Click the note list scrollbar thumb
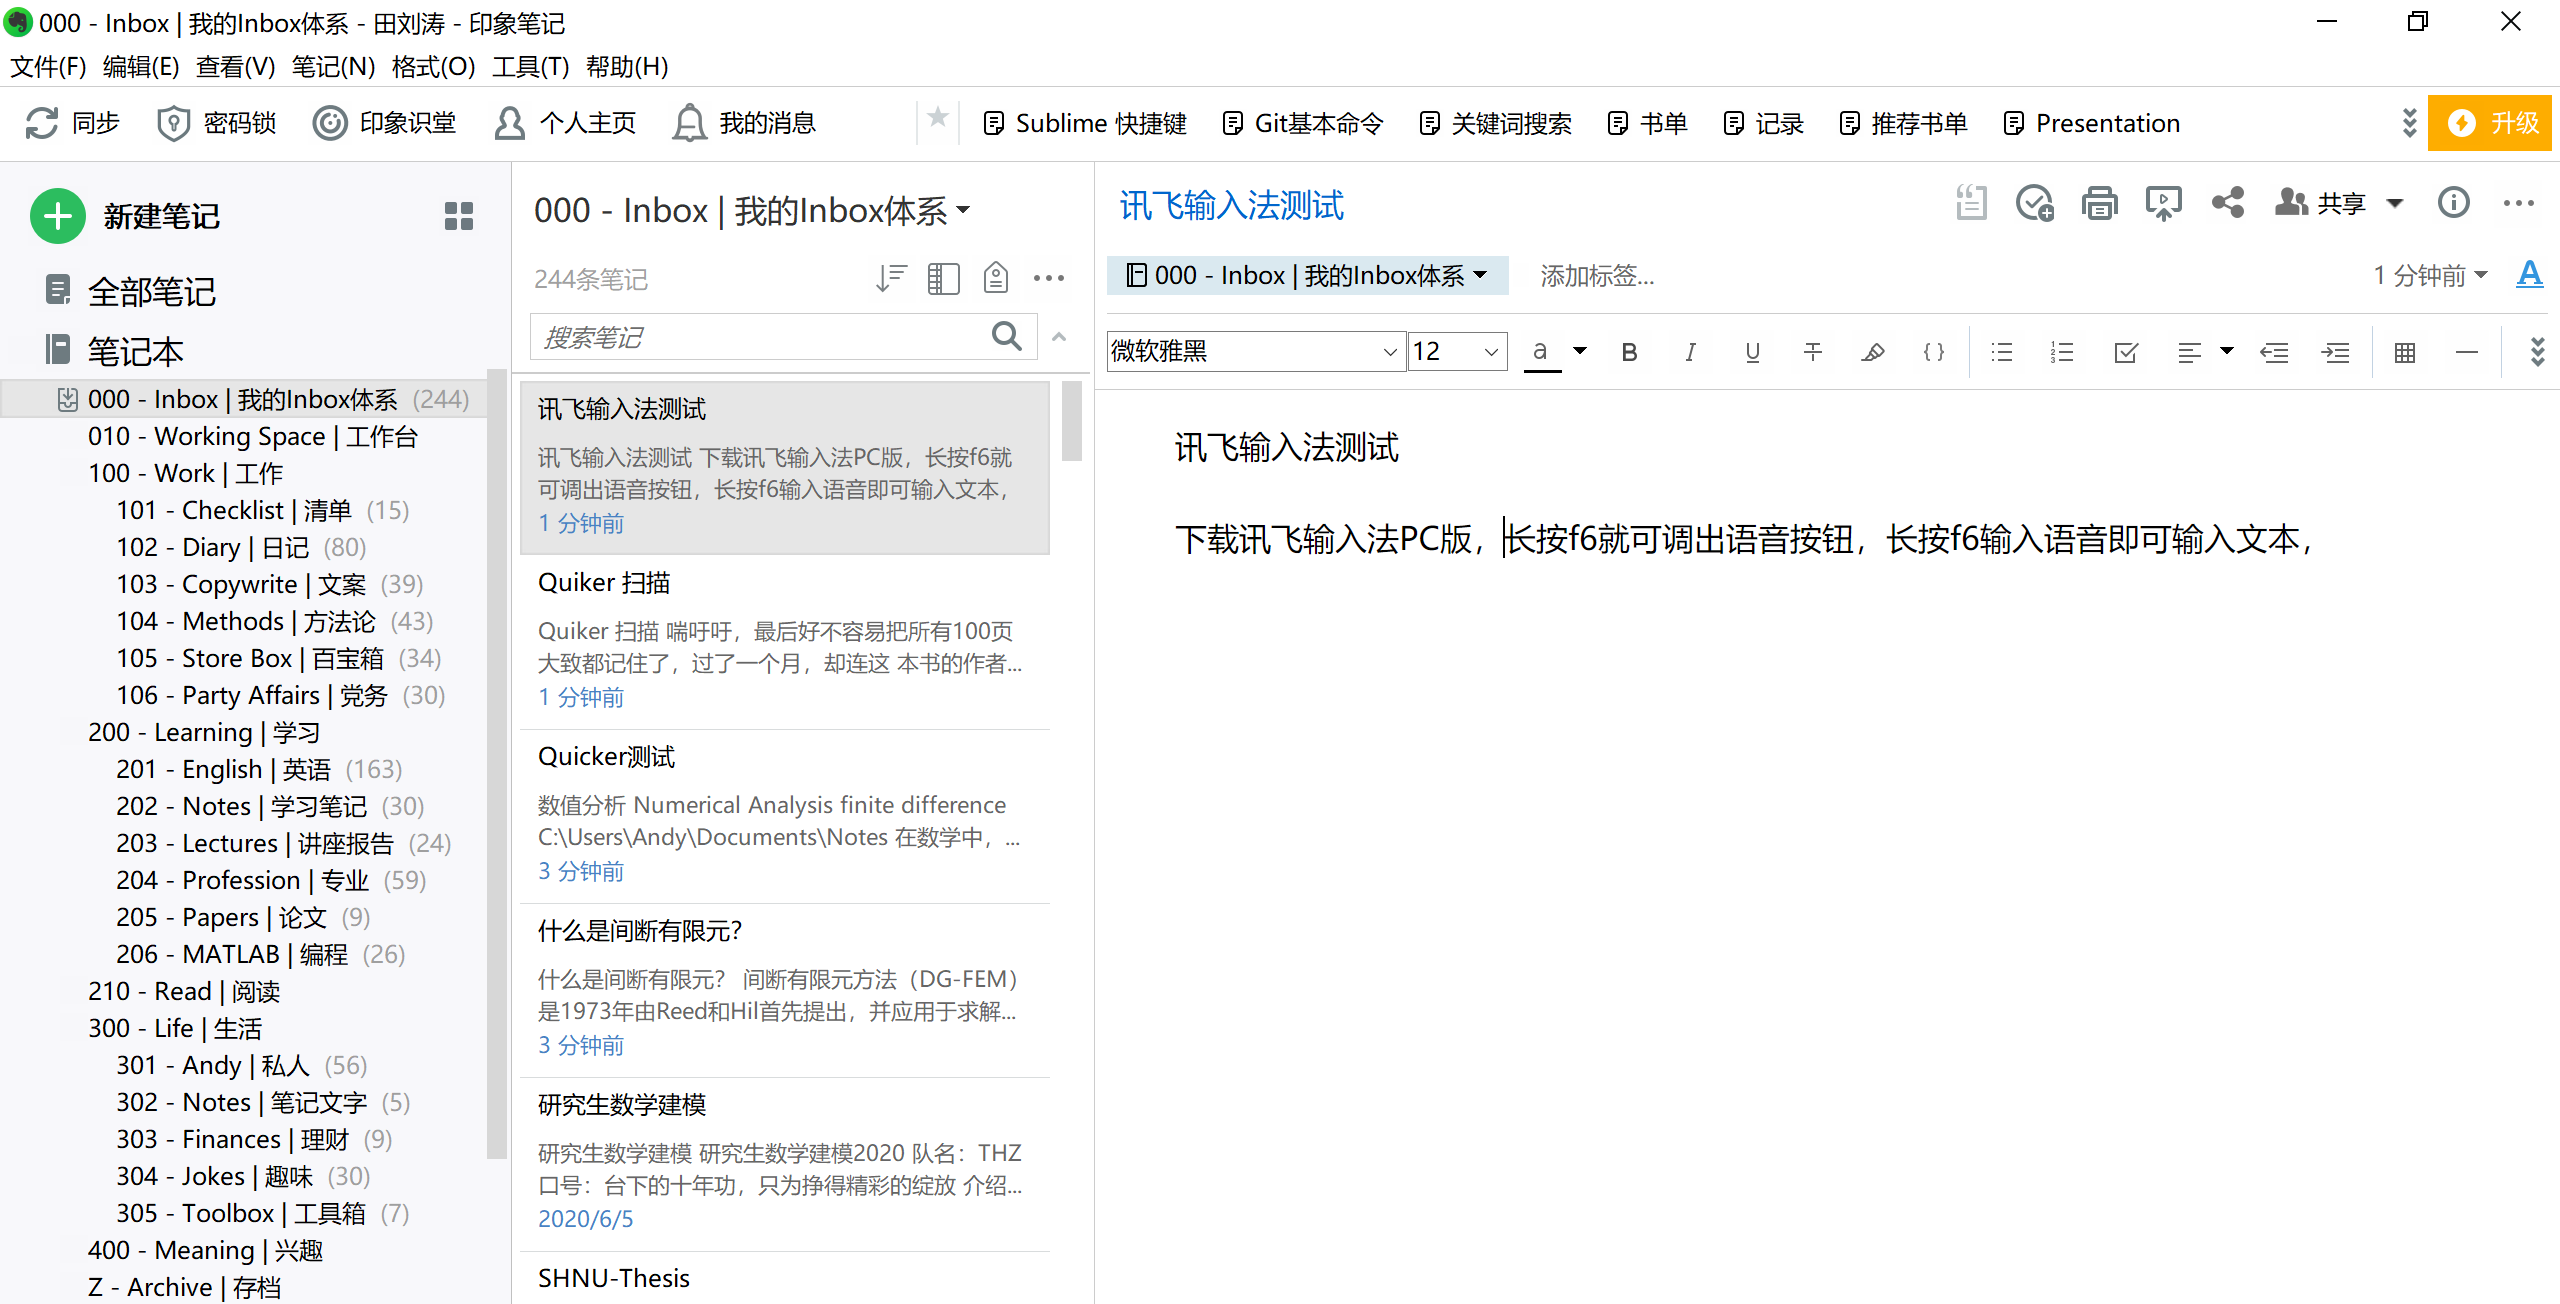Image resolution: width=2560 pixels, height=1304 pixels. [x=1072, y=421]
